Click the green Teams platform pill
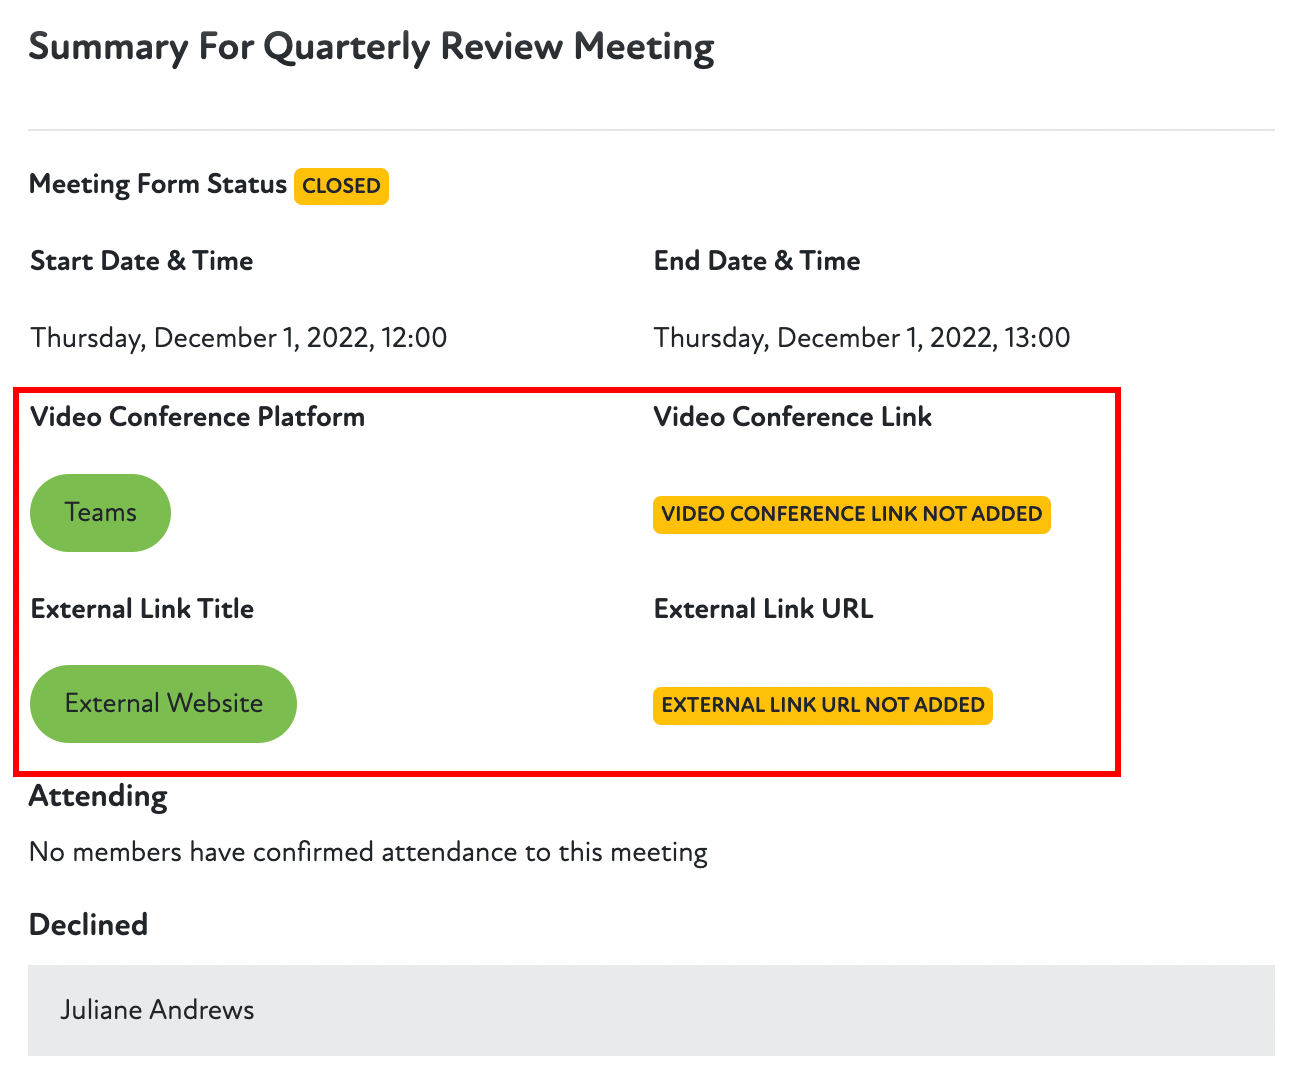The image size is (1302, 1084). (100, 513)
